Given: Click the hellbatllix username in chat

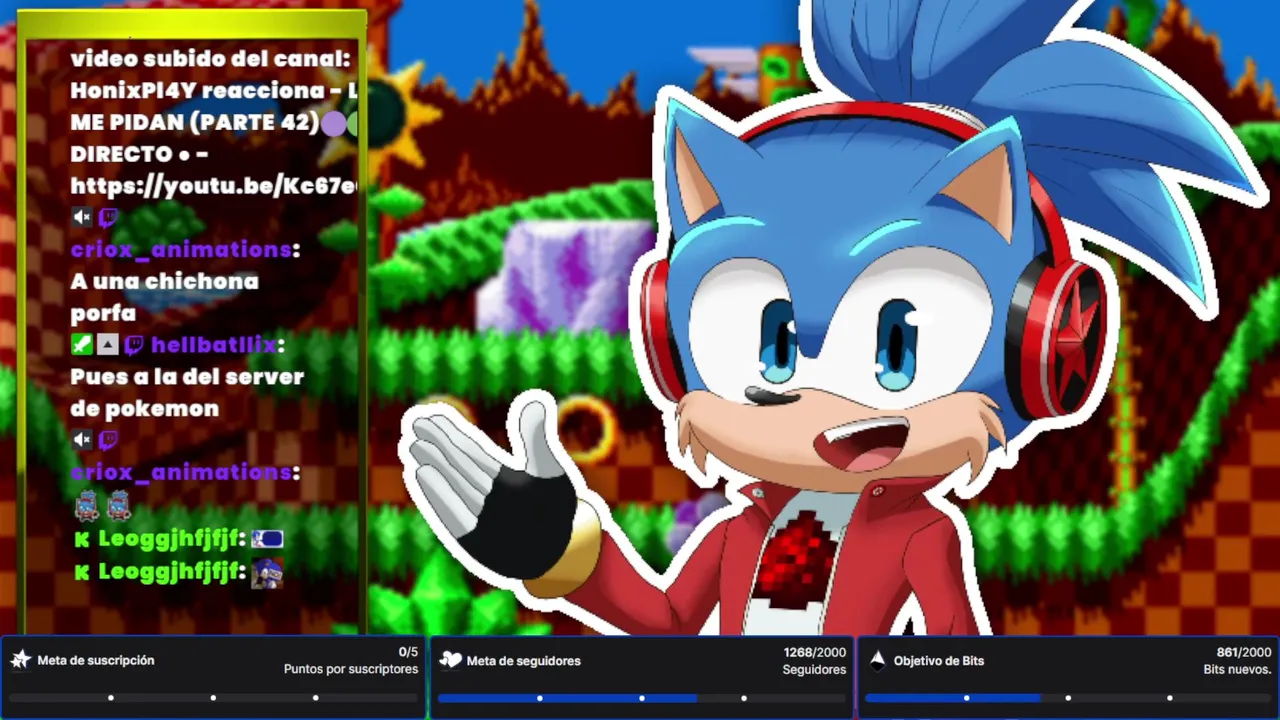Looking at the screenshot, I should [212, 345].
